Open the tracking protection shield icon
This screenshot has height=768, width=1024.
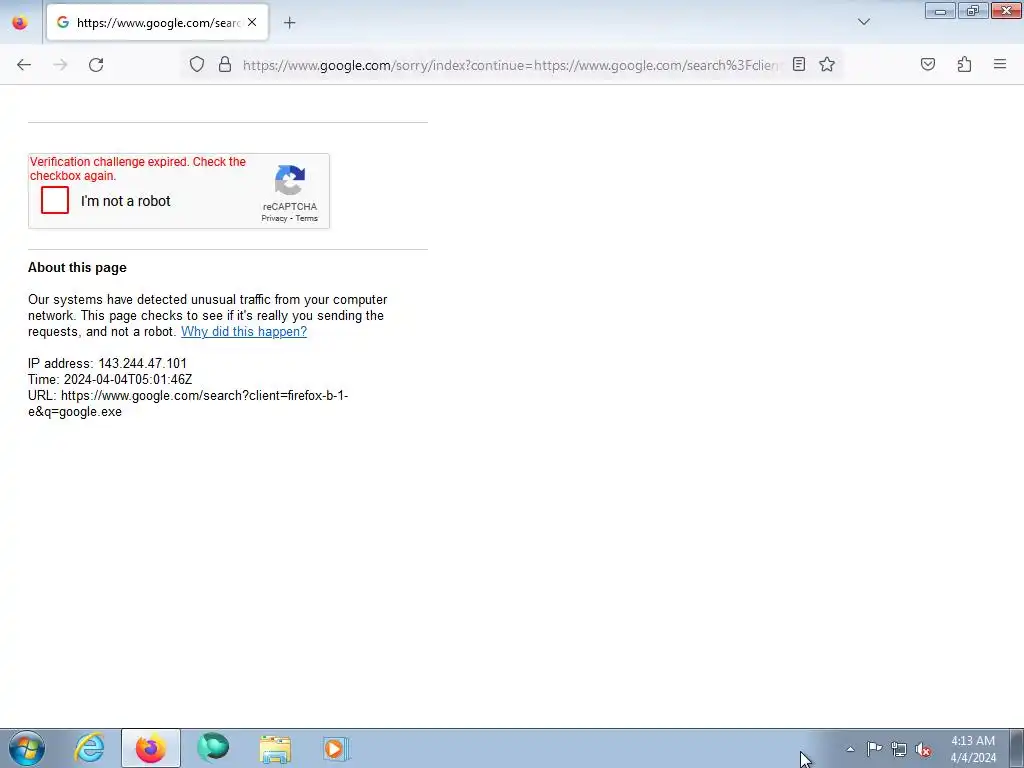pyautogui.click(x=197, y=64)
